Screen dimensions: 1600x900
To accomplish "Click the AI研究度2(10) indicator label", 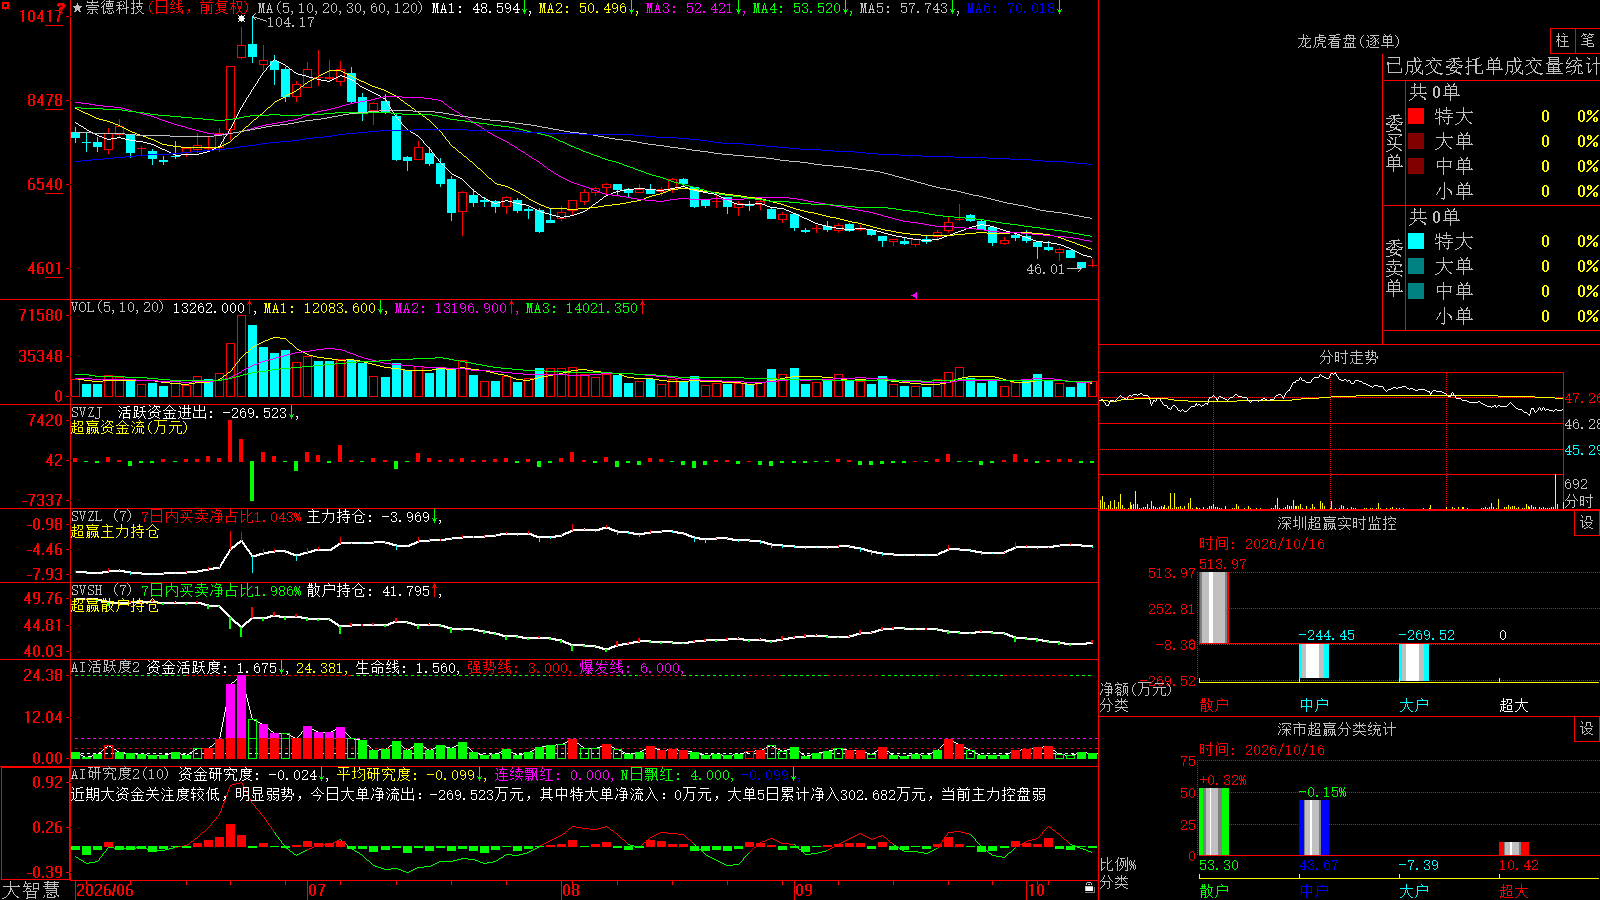I will pyautogui.click(x=120, y=774).
